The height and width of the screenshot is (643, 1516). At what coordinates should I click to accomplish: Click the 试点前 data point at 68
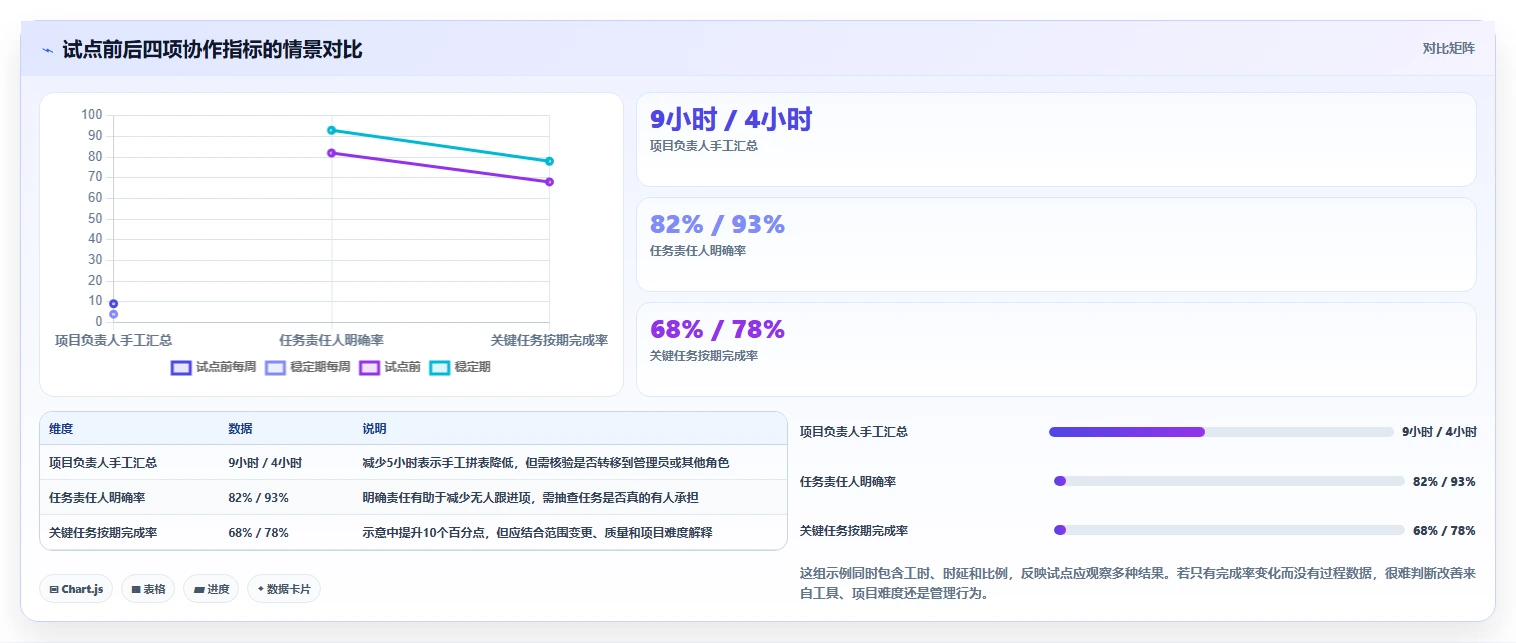549,182
